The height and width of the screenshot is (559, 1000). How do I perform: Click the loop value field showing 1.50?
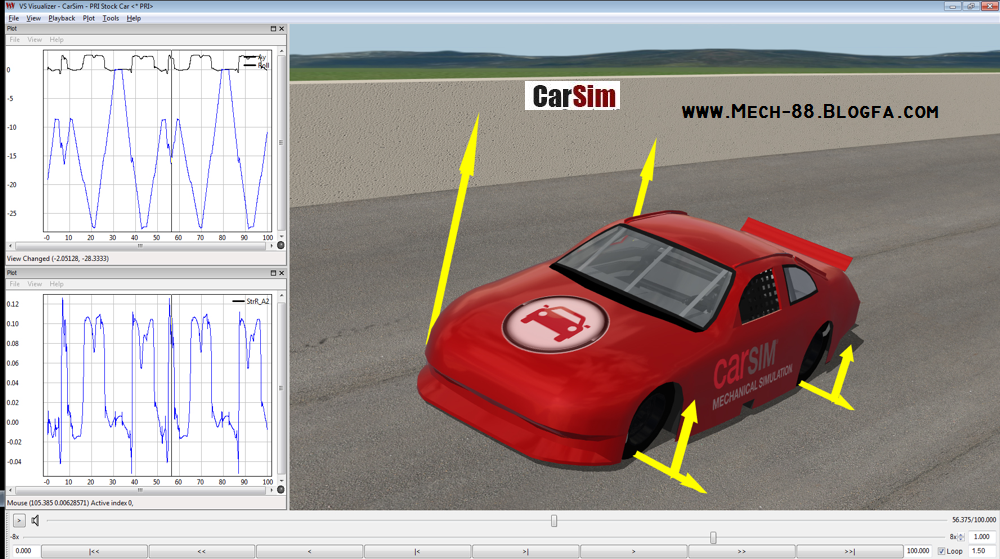[981, 551]
